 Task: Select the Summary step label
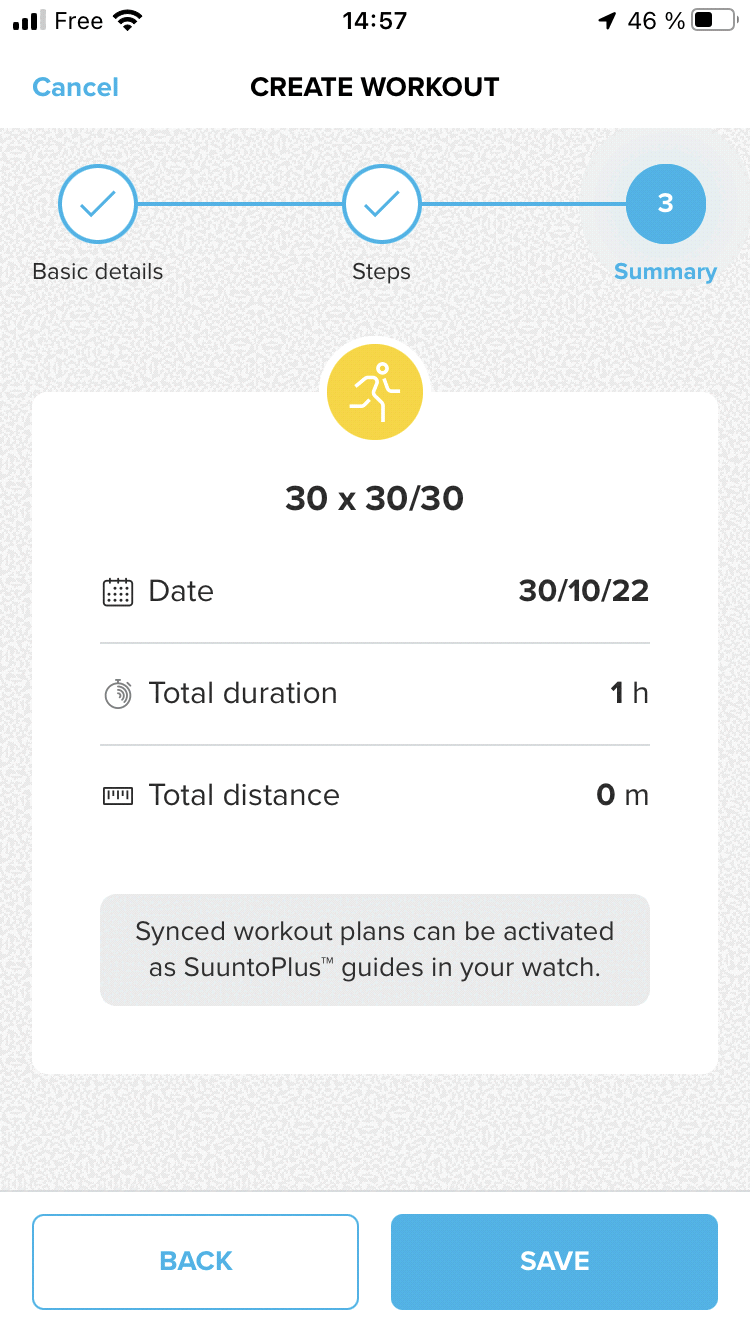[x=665, y=272]
